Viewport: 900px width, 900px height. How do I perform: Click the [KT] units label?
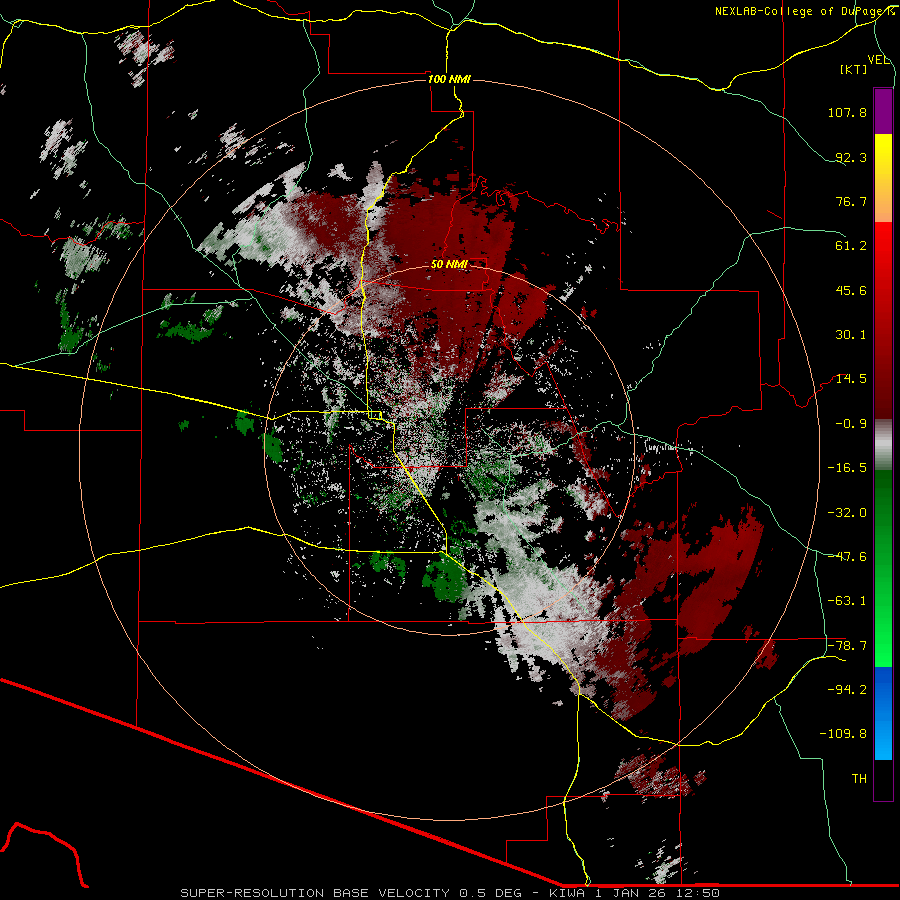click(x=854, y=69)
